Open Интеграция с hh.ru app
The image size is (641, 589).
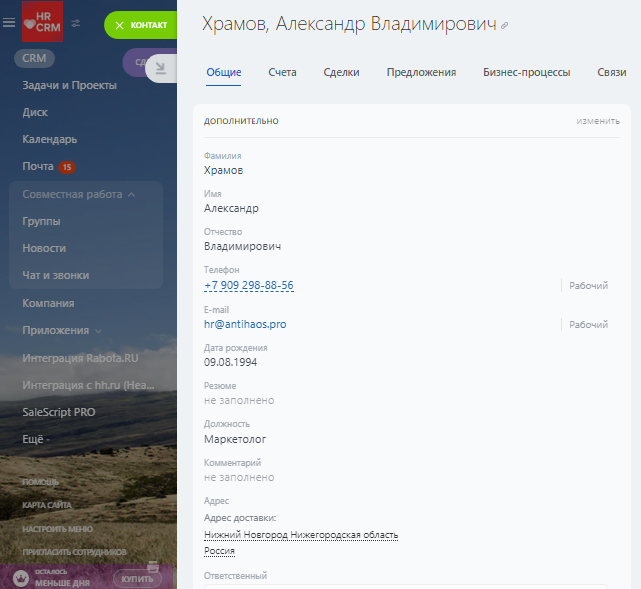coord(88,385)
